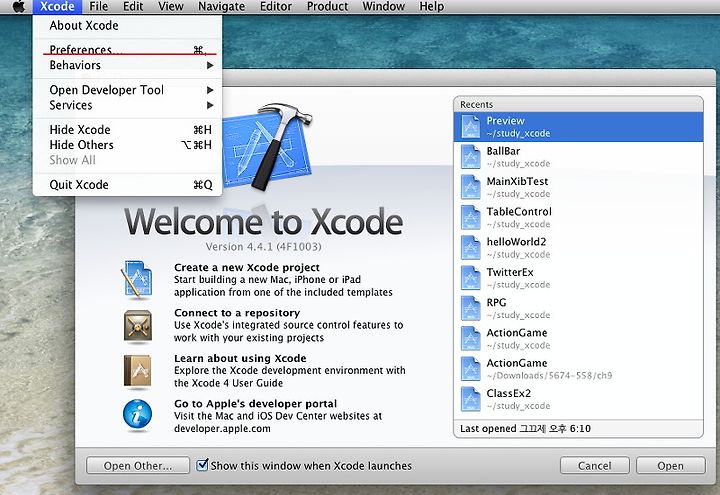Image resolution: width=720 pixels, height=495 pixels.
Task: Open the File menu
Action: click(x=98, y=6)
